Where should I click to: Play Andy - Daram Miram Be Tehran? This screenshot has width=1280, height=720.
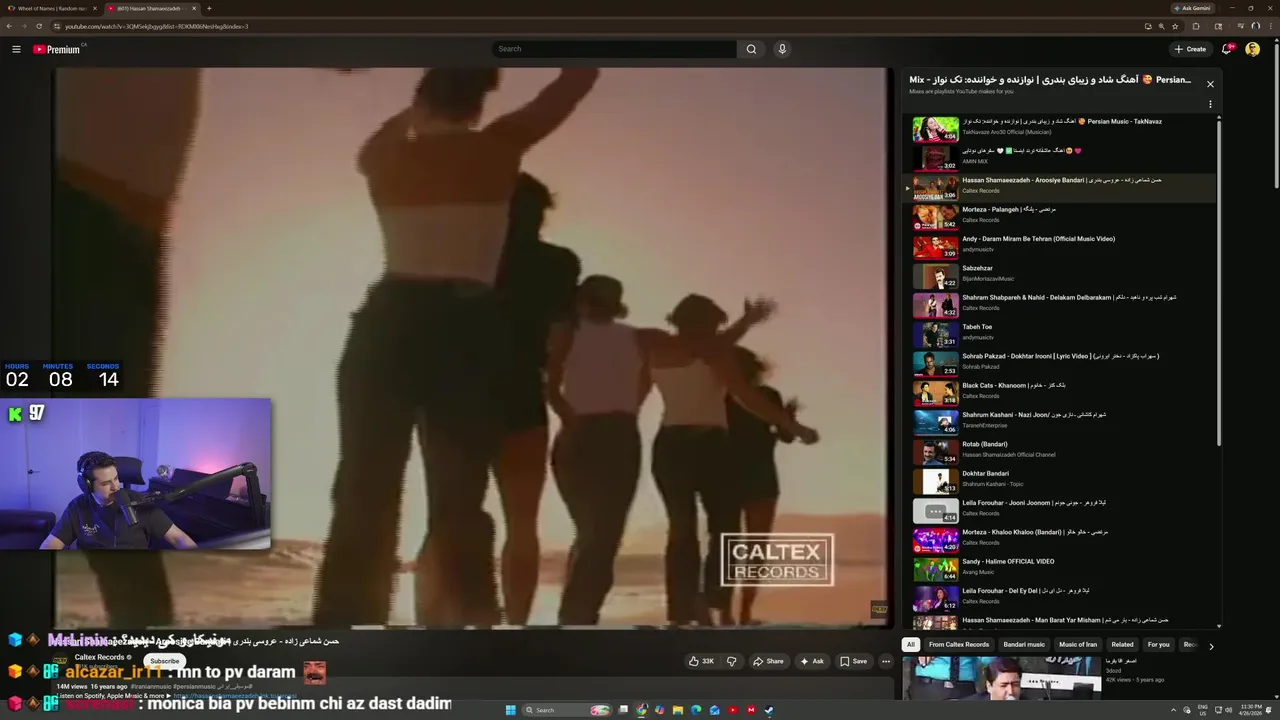pos(1060,246)
